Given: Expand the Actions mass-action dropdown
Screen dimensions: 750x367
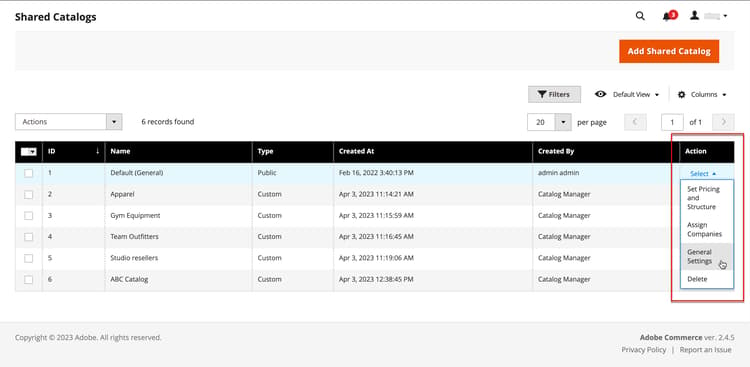Looking at the screenshot, I should tap(68, 122).
